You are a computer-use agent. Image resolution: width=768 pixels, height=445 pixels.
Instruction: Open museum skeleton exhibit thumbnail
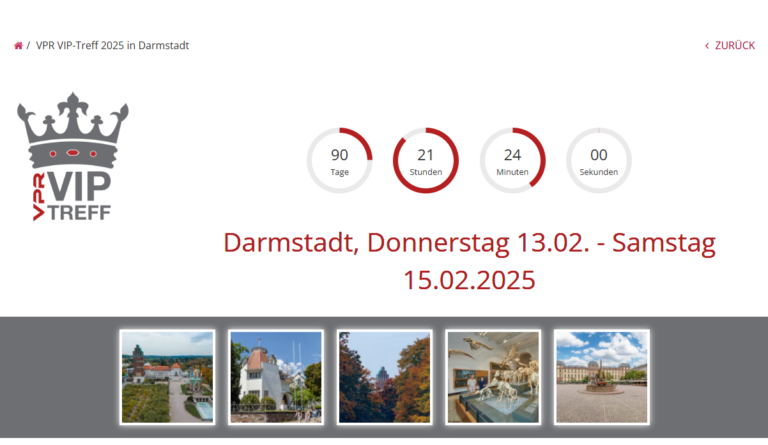(493, 377)
